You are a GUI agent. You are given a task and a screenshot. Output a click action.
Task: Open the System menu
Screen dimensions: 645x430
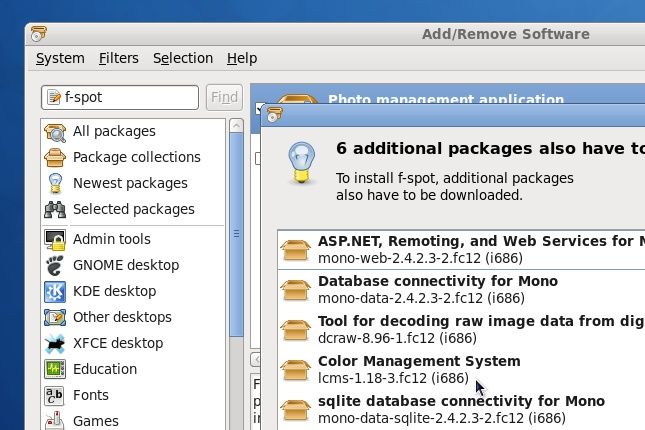pos(60,58)
